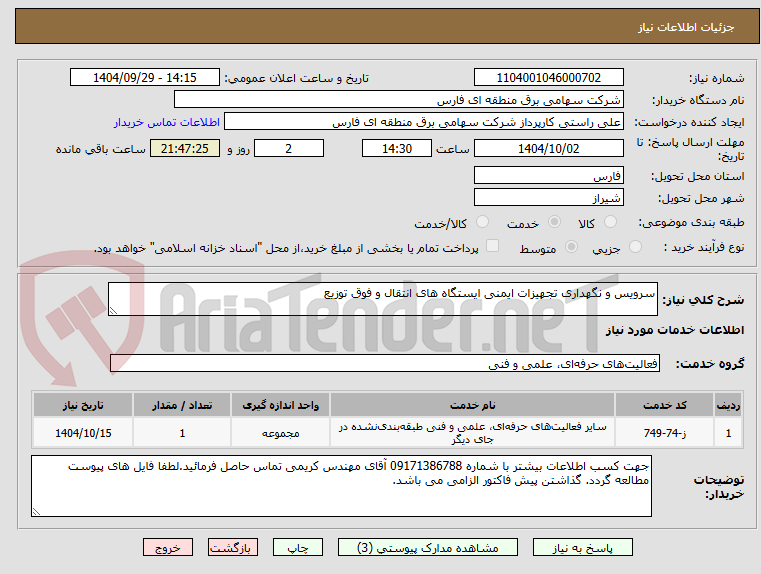
Task: Click the description textarea resize handle
Action: pyautogui.click(x=113, y=311)
